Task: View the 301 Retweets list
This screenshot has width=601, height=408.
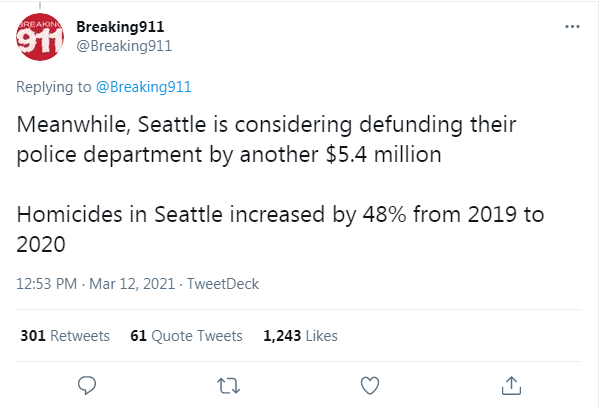Action: point(65,336)
